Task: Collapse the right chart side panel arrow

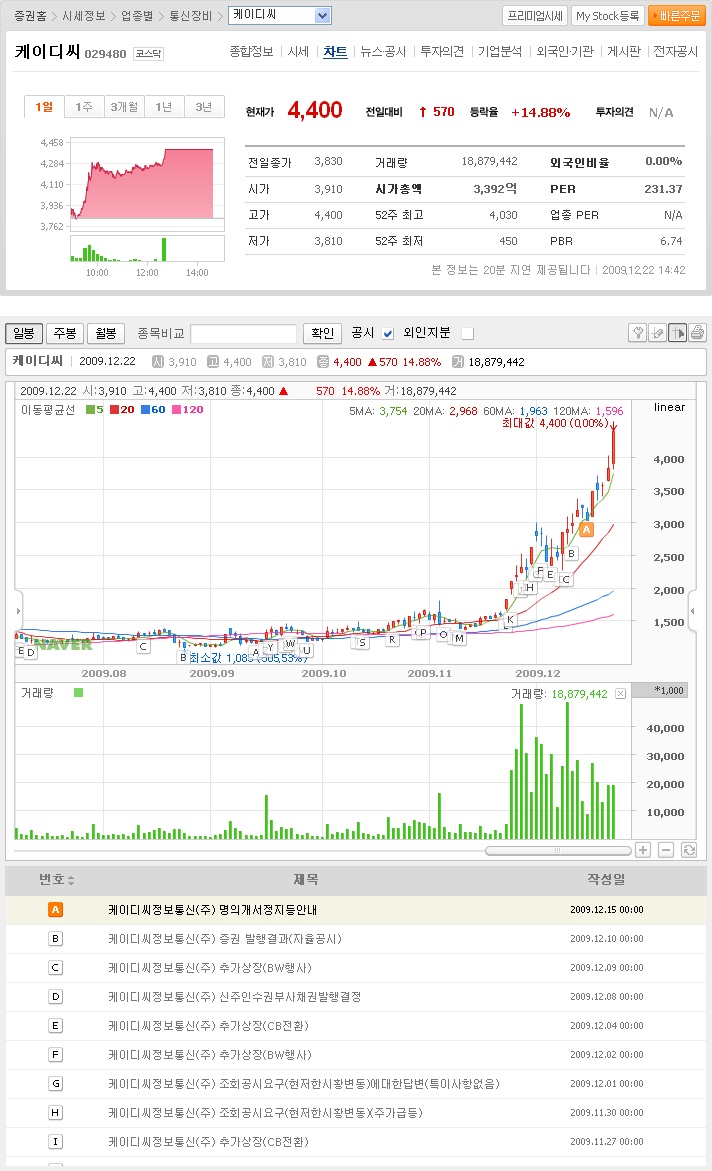Action: (x=693, y=611)
